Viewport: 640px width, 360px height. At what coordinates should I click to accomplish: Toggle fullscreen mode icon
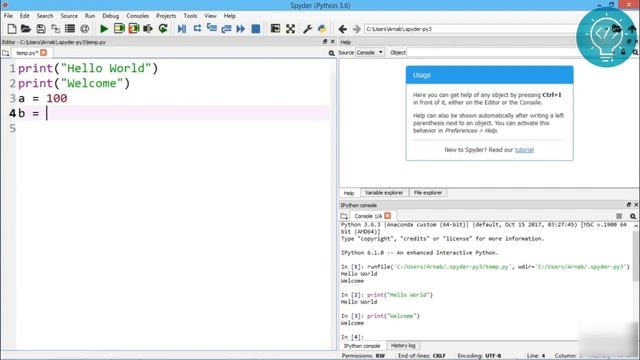pos(290,29)
